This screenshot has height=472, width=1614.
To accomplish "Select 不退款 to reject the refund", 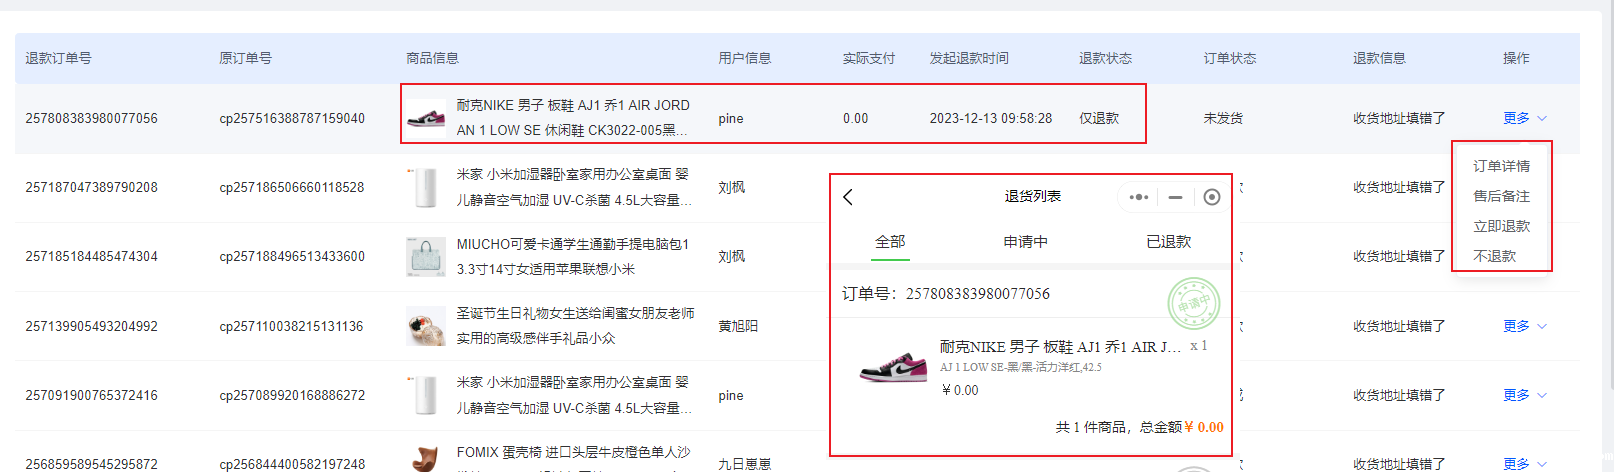I will pyautogui.click(x=1494, y=256).
